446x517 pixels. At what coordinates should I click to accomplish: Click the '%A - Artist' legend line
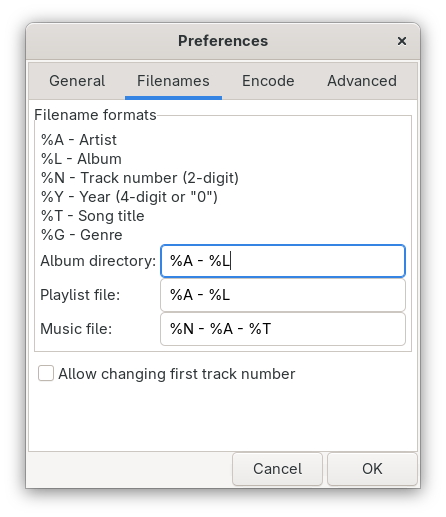[79, 140]
